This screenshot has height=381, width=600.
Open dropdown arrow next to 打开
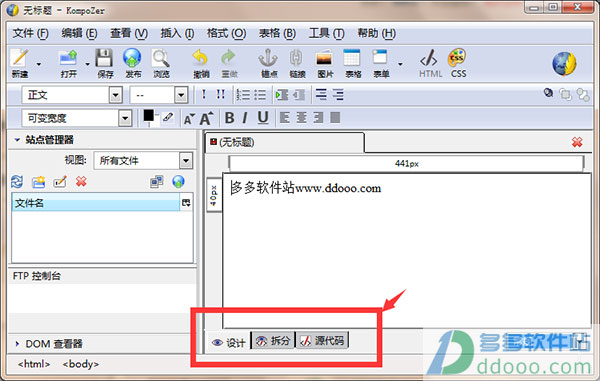88,64
